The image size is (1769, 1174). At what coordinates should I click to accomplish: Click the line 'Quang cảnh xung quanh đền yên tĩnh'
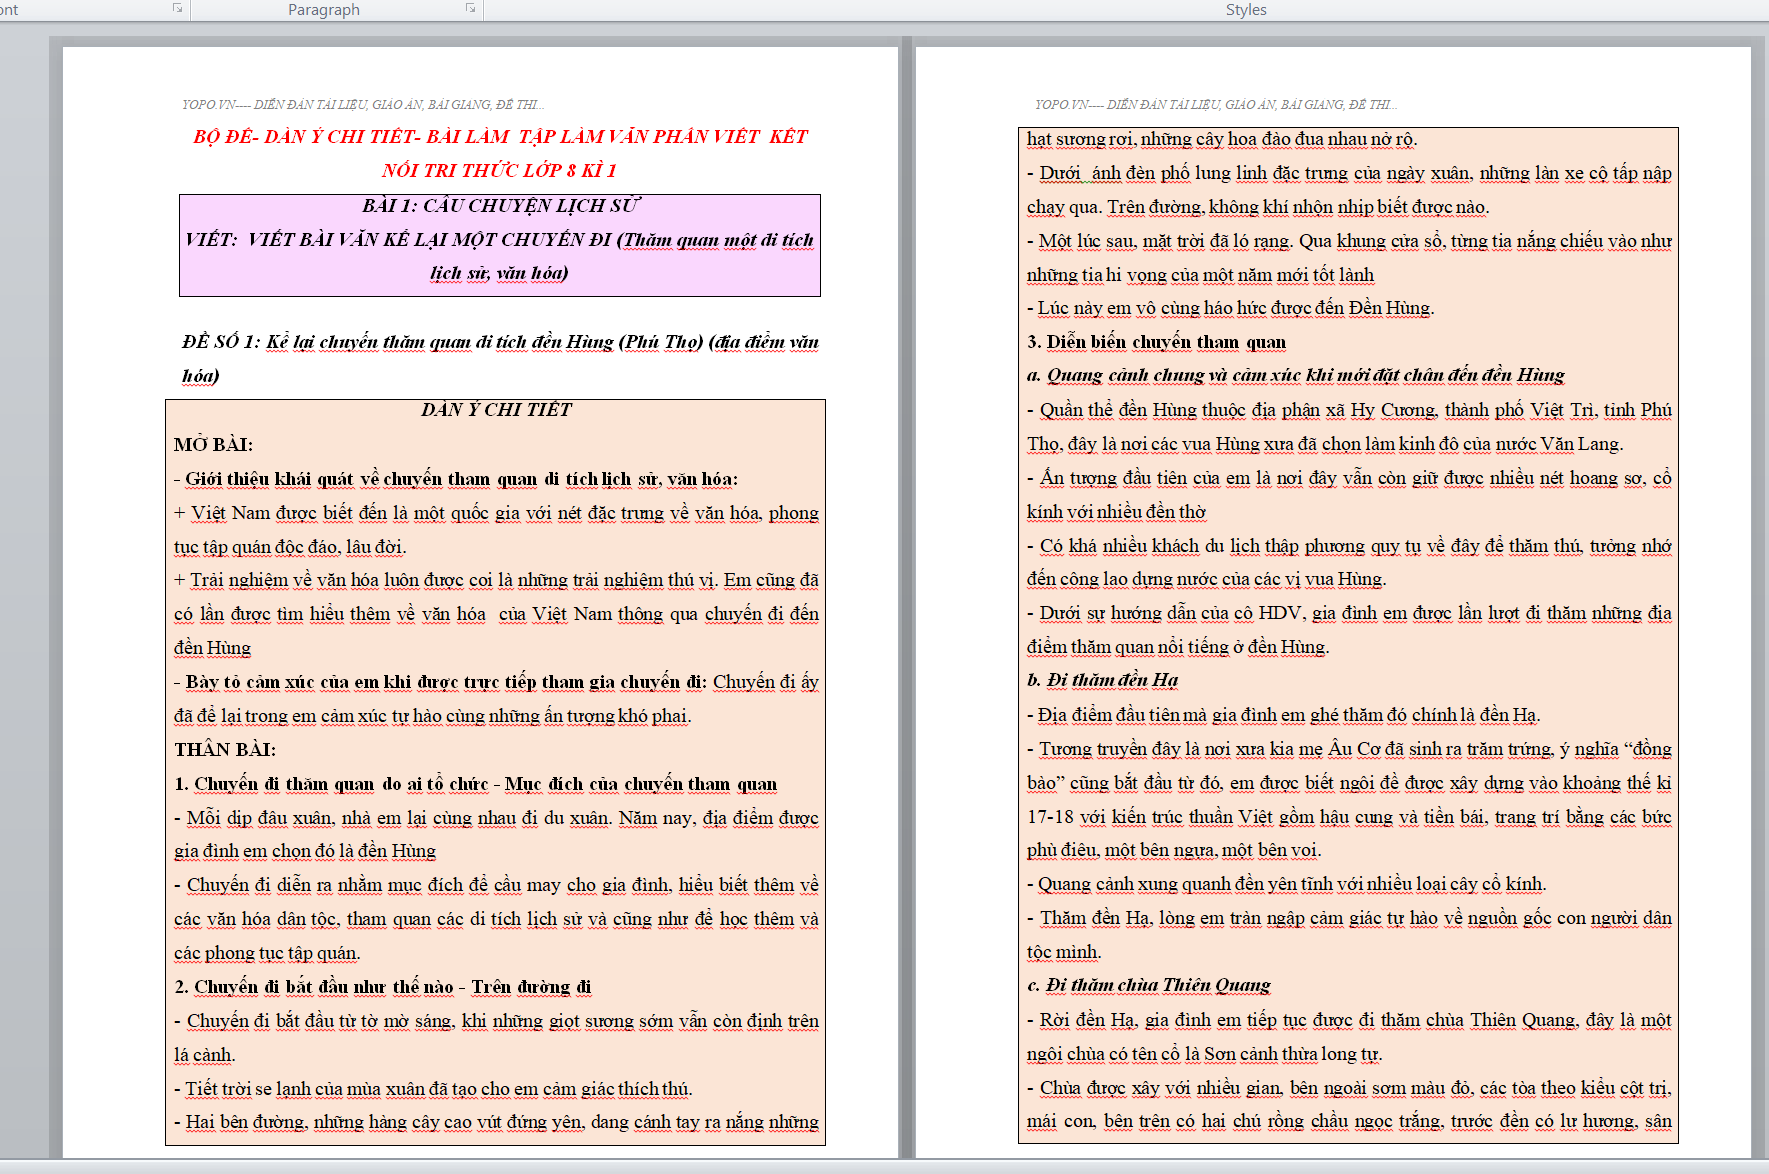coord(1287,884)
